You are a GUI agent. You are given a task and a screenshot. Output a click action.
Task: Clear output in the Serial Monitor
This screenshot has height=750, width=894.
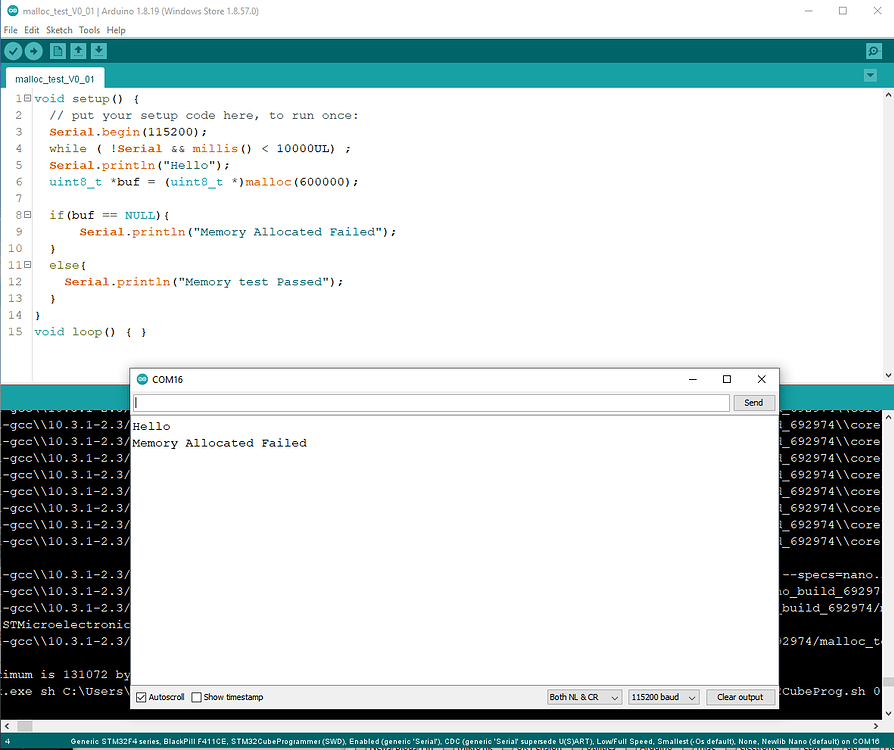pyautogui.click(x=740, y=697)
